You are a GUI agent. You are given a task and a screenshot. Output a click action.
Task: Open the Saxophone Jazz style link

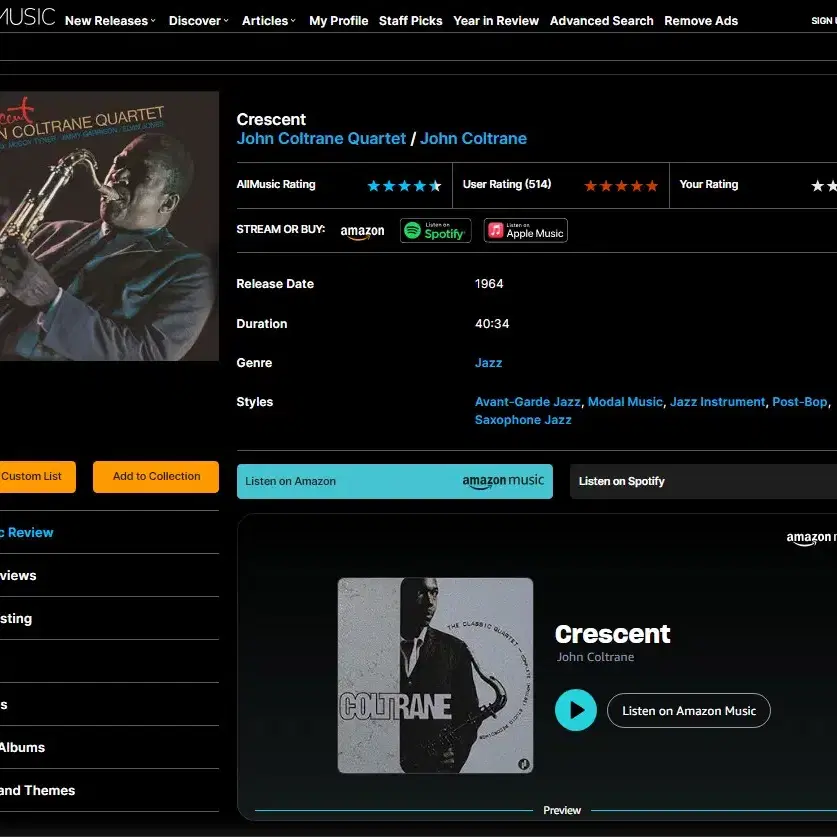pyautogui.click(x=523, y=420)
